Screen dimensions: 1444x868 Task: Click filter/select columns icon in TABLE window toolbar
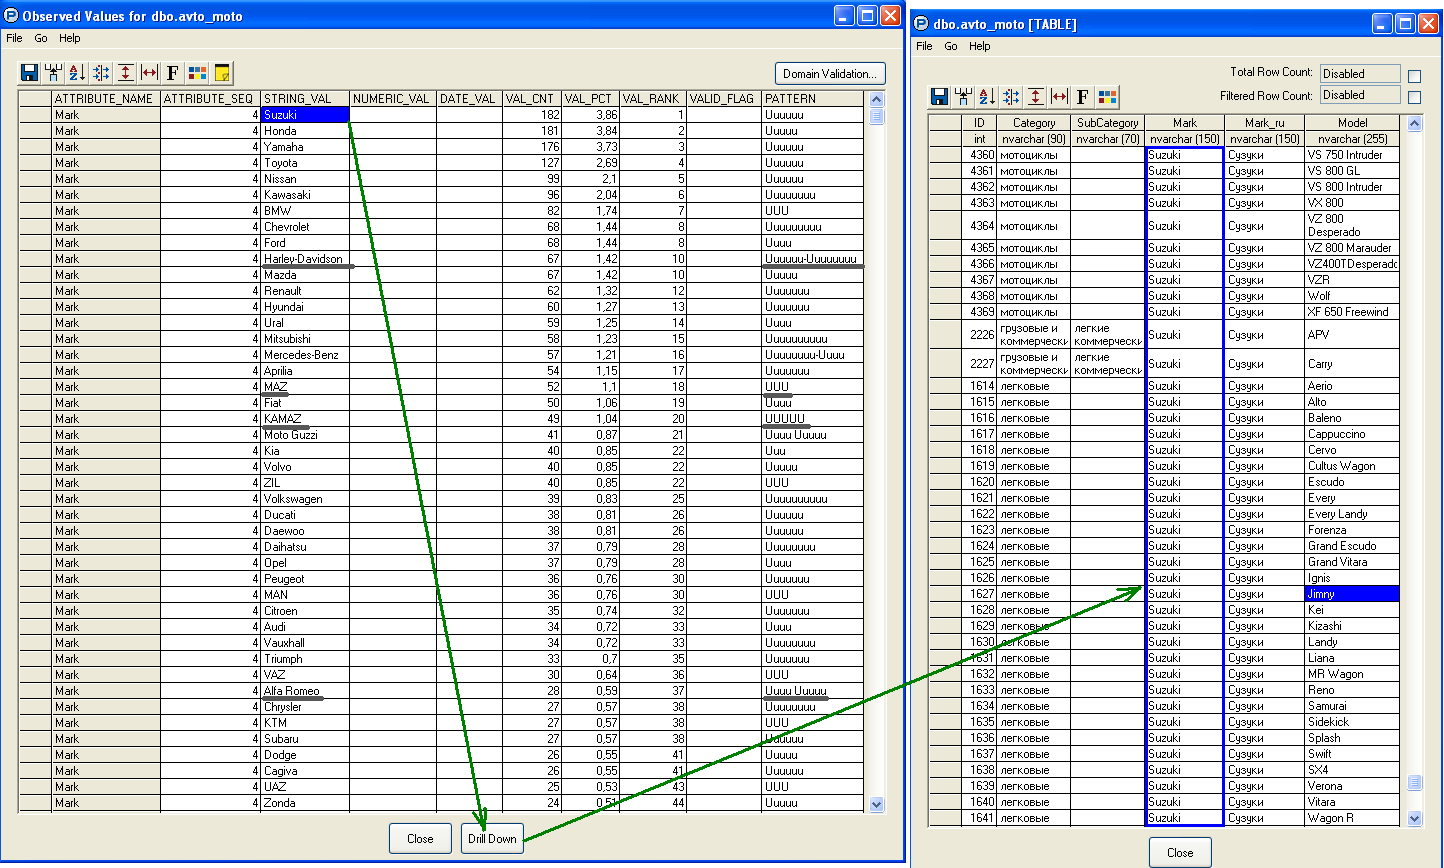tap(963, 97)
